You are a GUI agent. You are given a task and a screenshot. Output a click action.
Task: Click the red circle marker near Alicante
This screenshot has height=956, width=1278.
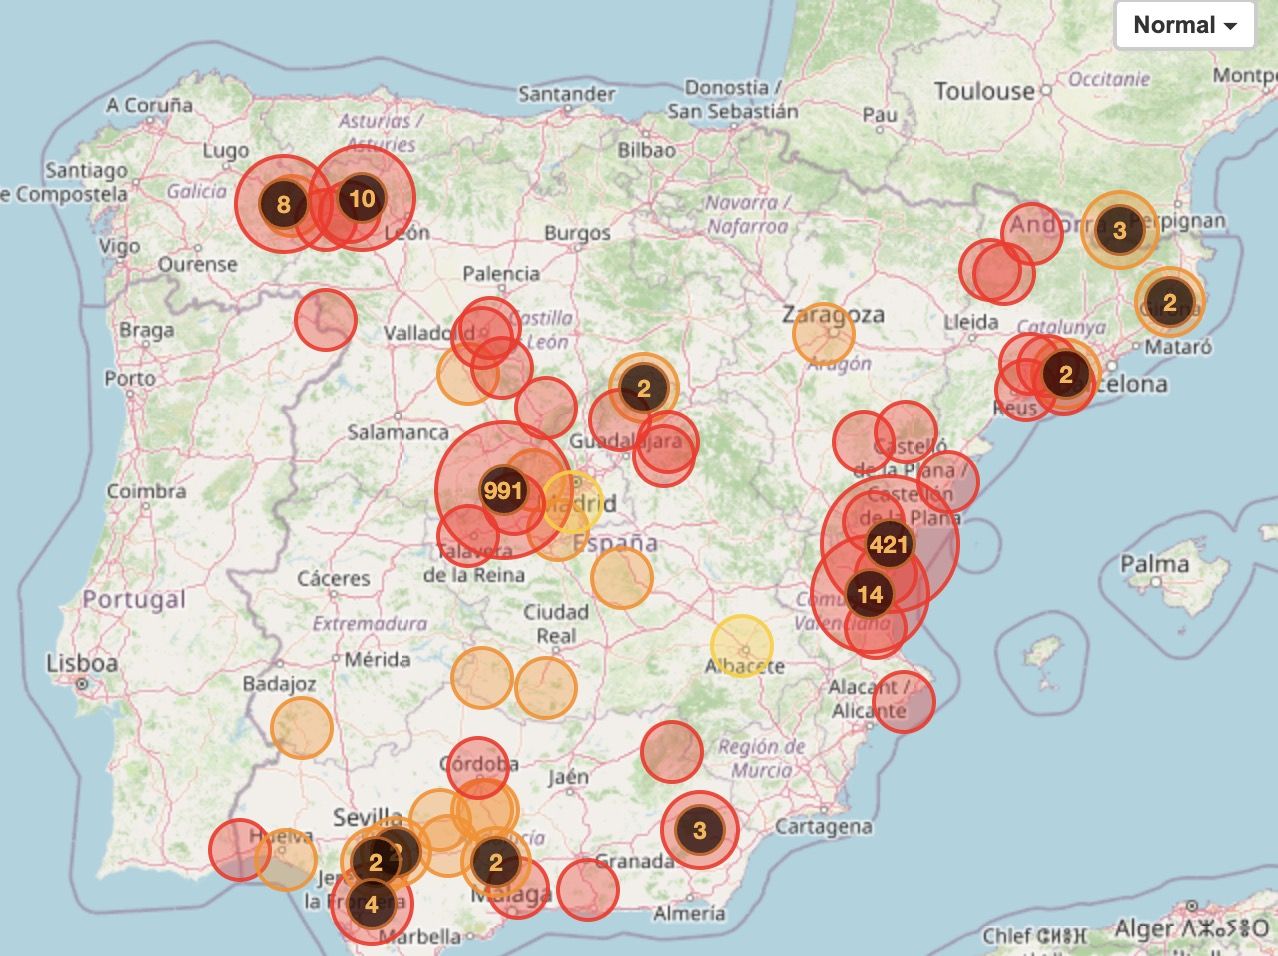click(x=903, y=701)
